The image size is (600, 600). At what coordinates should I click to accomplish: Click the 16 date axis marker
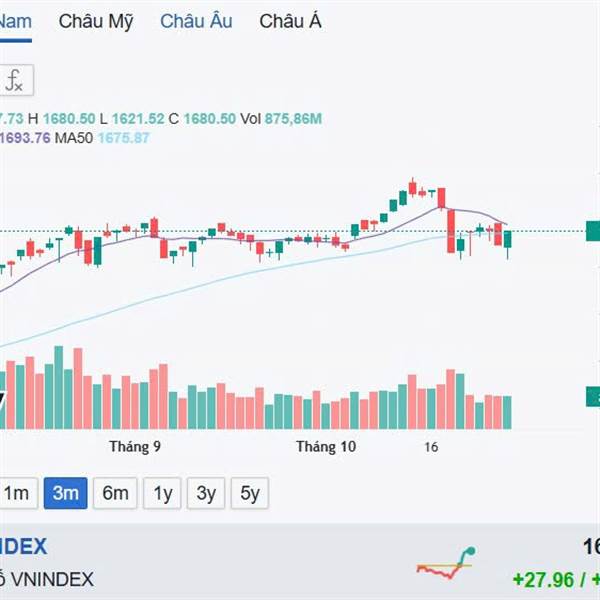point(431,447)
